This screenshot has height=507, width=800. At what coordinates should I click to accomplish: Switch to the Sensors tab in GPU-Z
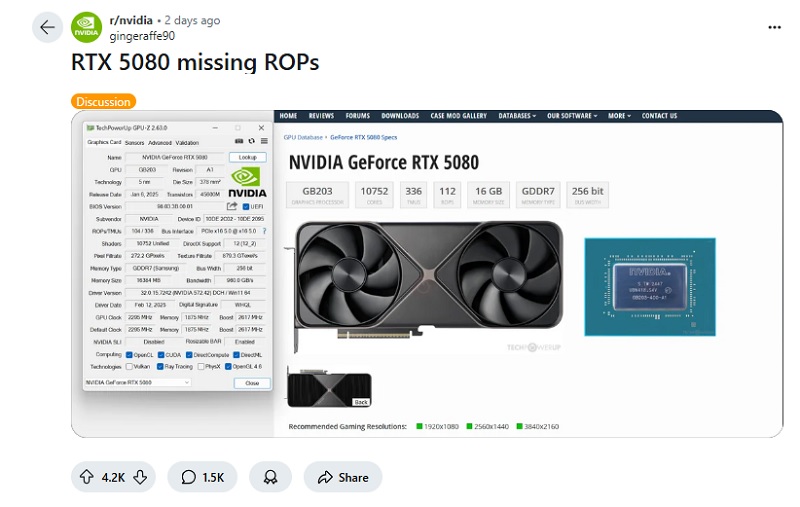tap(134, 142)
